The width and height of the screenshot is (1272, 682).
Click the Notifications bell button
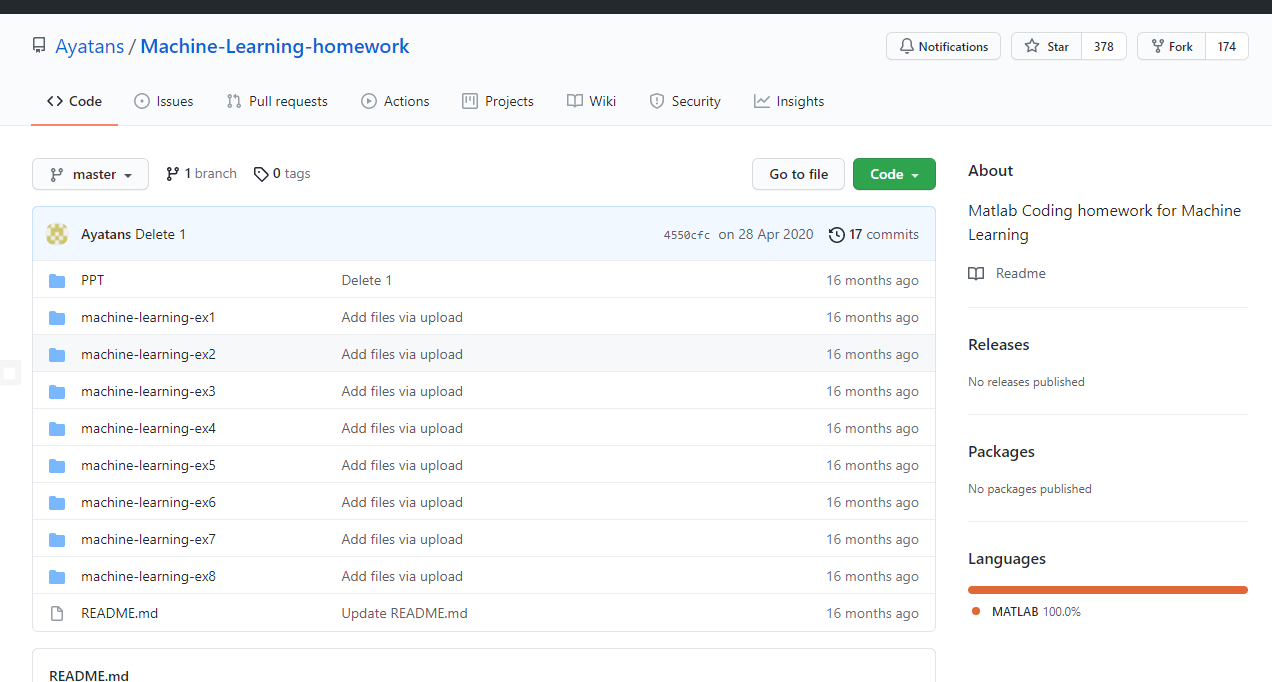[943, 46]
